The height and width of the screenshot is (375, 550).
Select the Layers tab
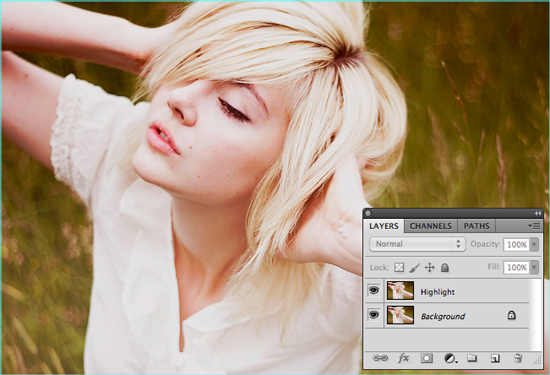pos(384,226)
